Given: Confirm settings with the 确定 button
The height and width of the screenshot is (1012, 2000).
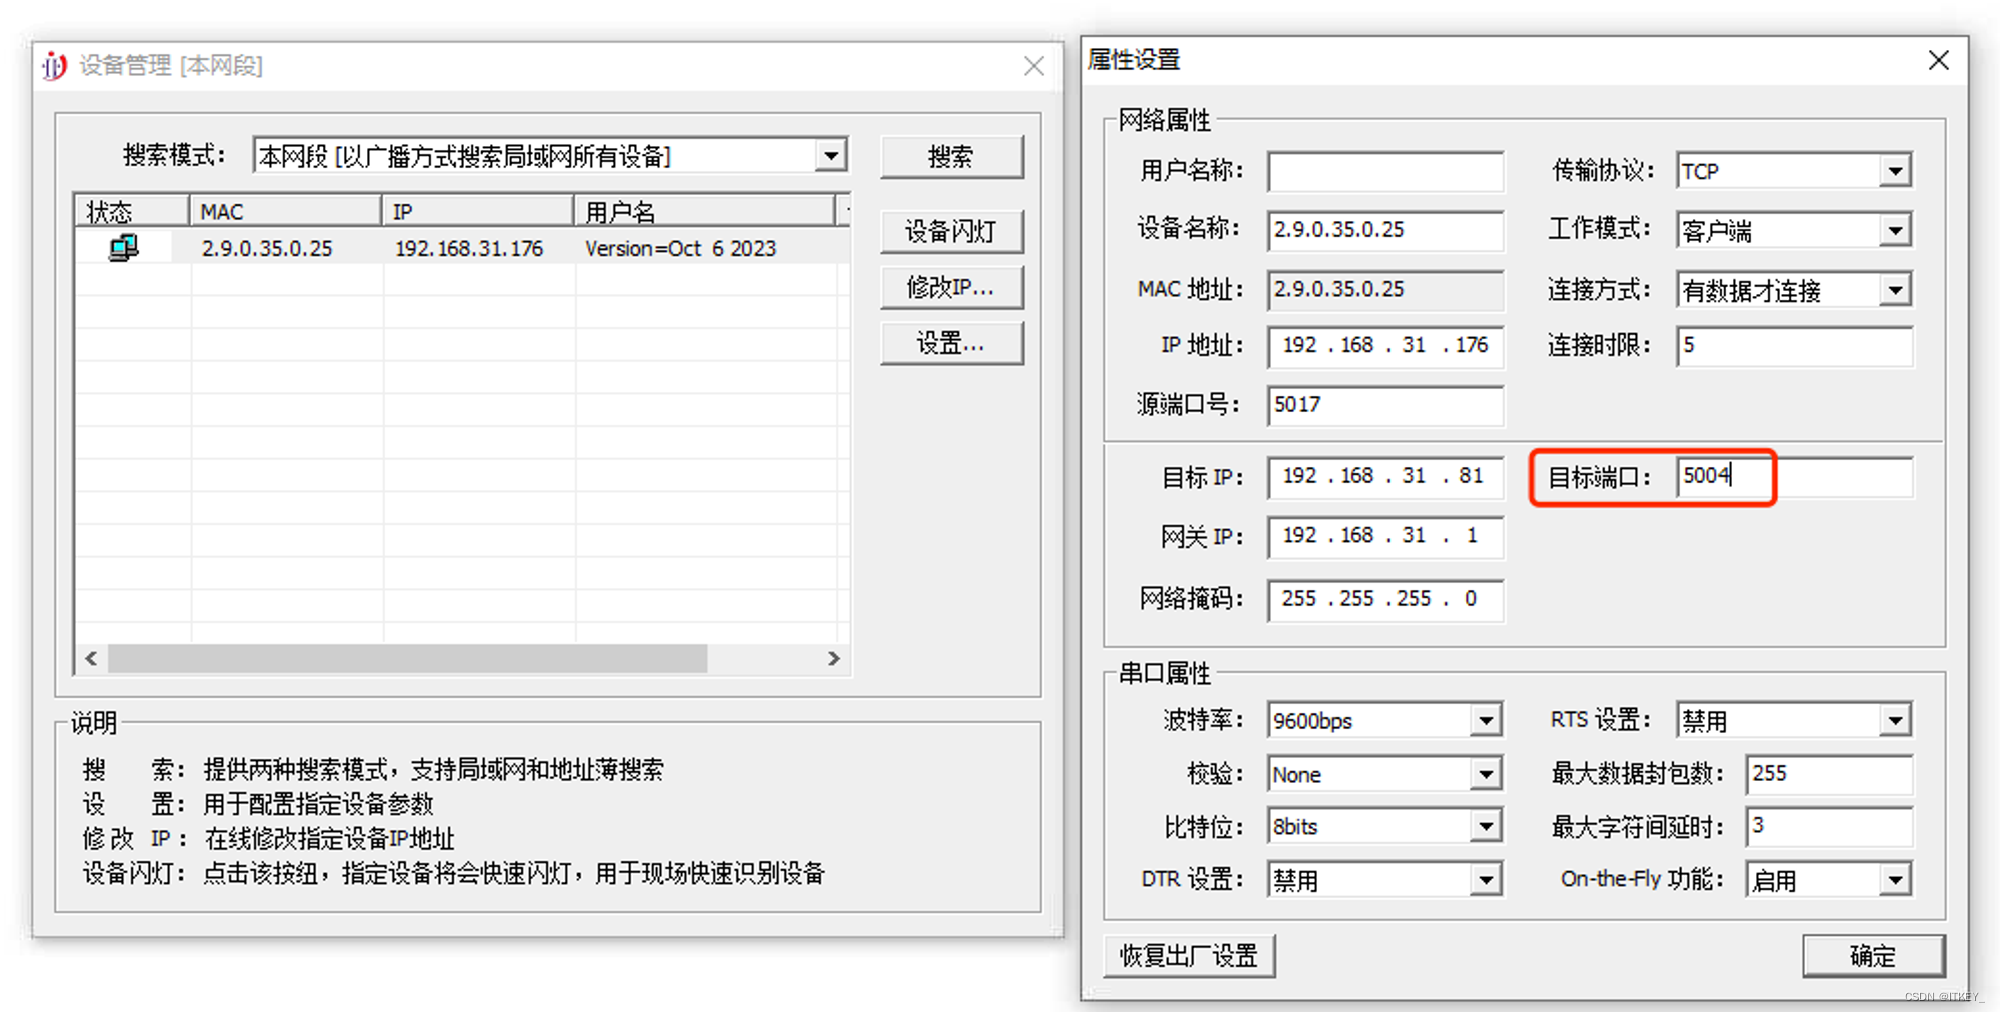Looking at the screenshot, I should click(1873, 956).
